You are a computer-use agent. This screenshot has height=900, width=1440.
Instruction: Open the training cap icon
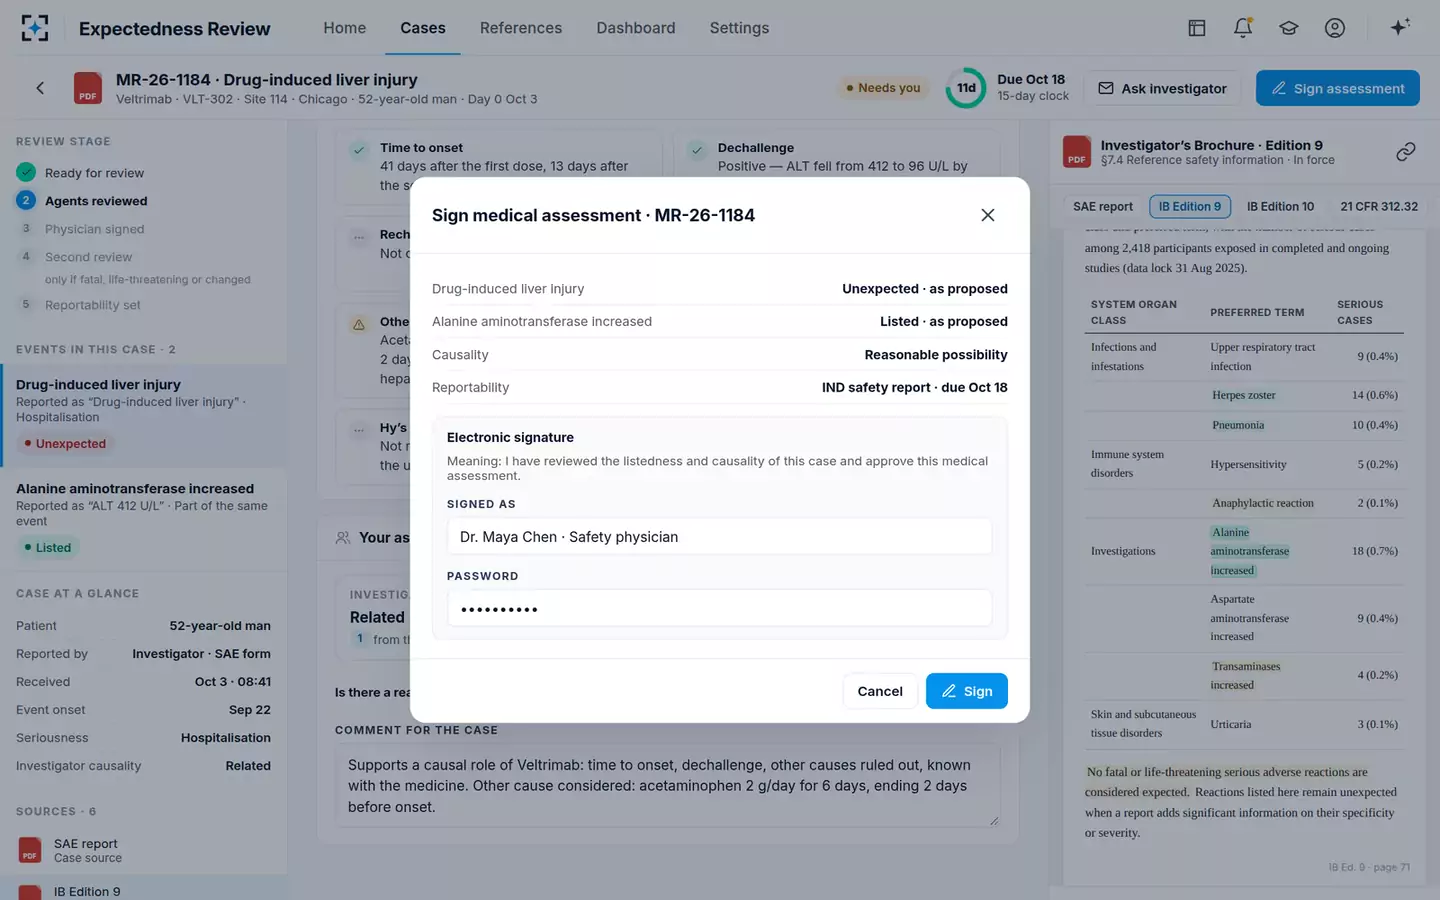click(1289, 28)
